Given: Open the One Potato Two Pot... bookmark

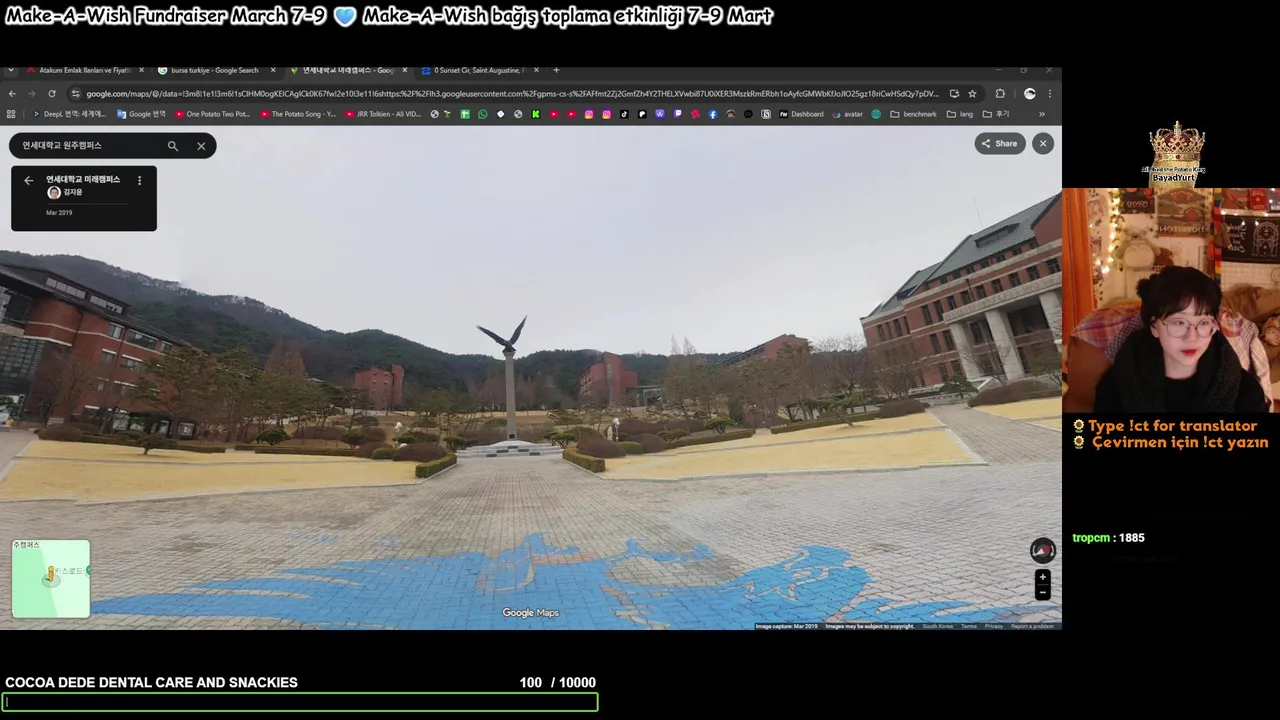Looking at the screenshot, I should click(212, 114).
